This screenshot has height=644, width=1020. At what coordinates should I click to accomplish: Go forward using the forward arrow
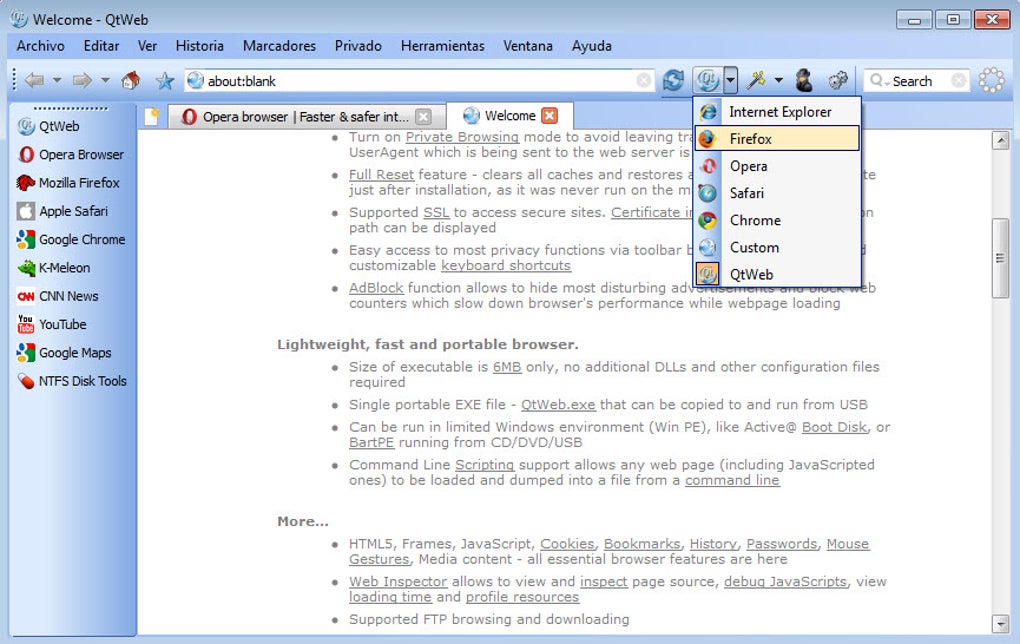click(x=82, y=81)
